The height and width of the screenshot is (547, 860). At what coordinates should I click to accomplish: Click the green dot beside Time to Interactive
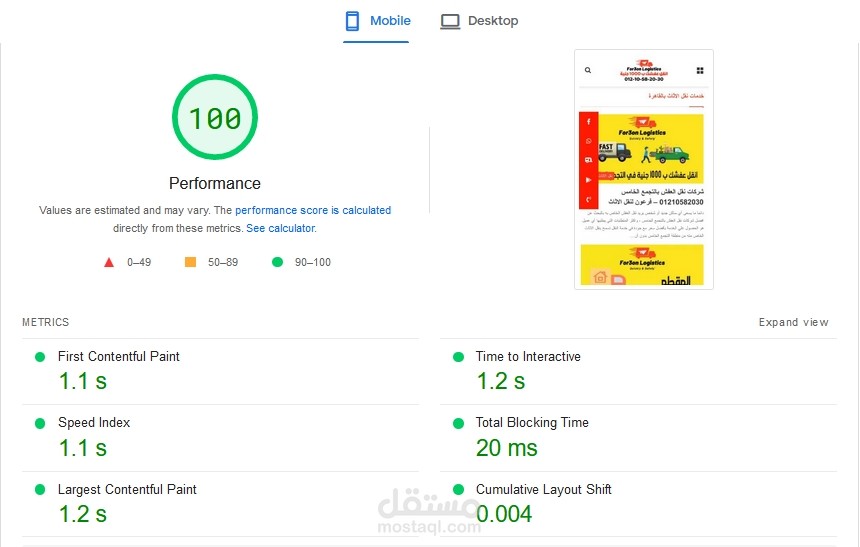(459, 357)
